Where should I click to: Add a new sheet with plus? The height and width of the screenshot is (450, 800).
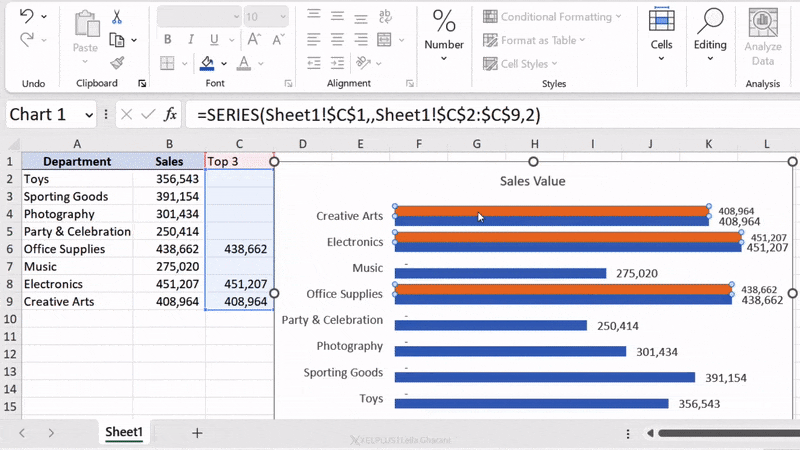click(197, 433)
